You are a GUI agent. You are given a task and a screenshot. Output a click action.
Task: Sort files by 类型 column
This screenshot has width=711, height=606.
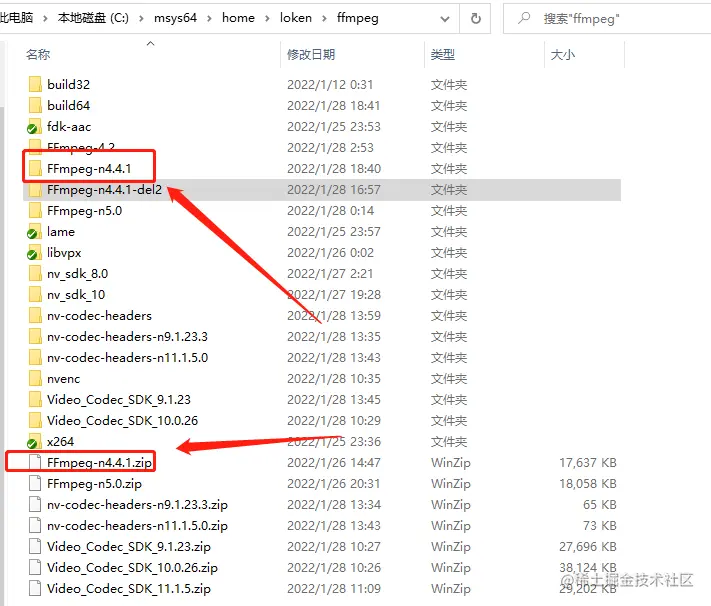(443, 54)
